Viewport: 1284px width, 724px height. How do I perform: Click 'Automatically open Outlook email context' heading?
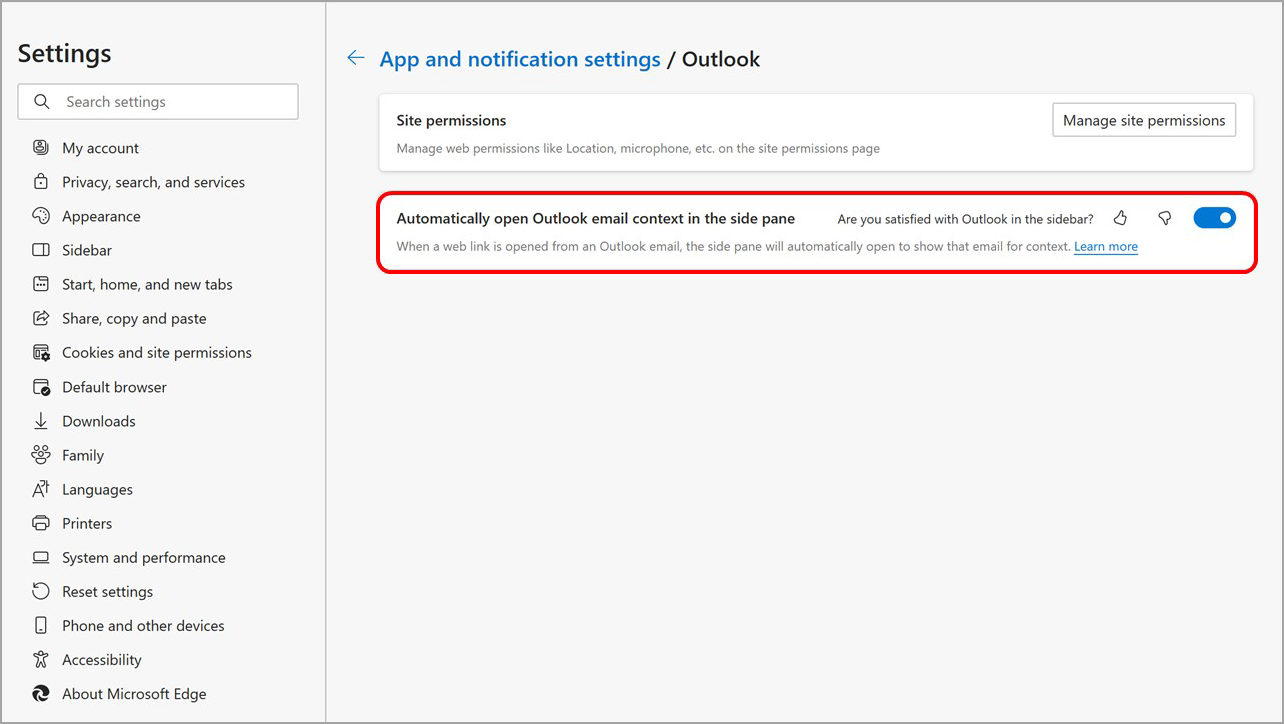(x=596, y=218)
